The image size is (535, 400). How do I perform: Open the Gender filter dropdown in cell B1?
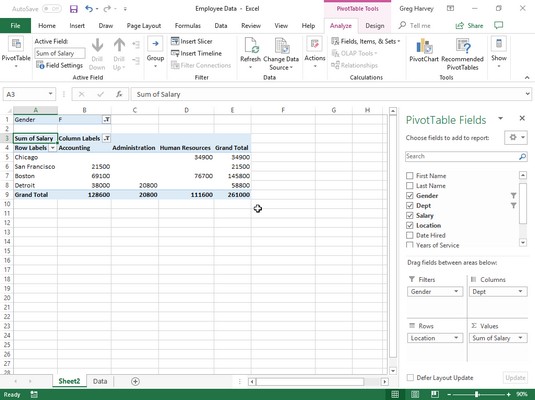pos(107,119)
